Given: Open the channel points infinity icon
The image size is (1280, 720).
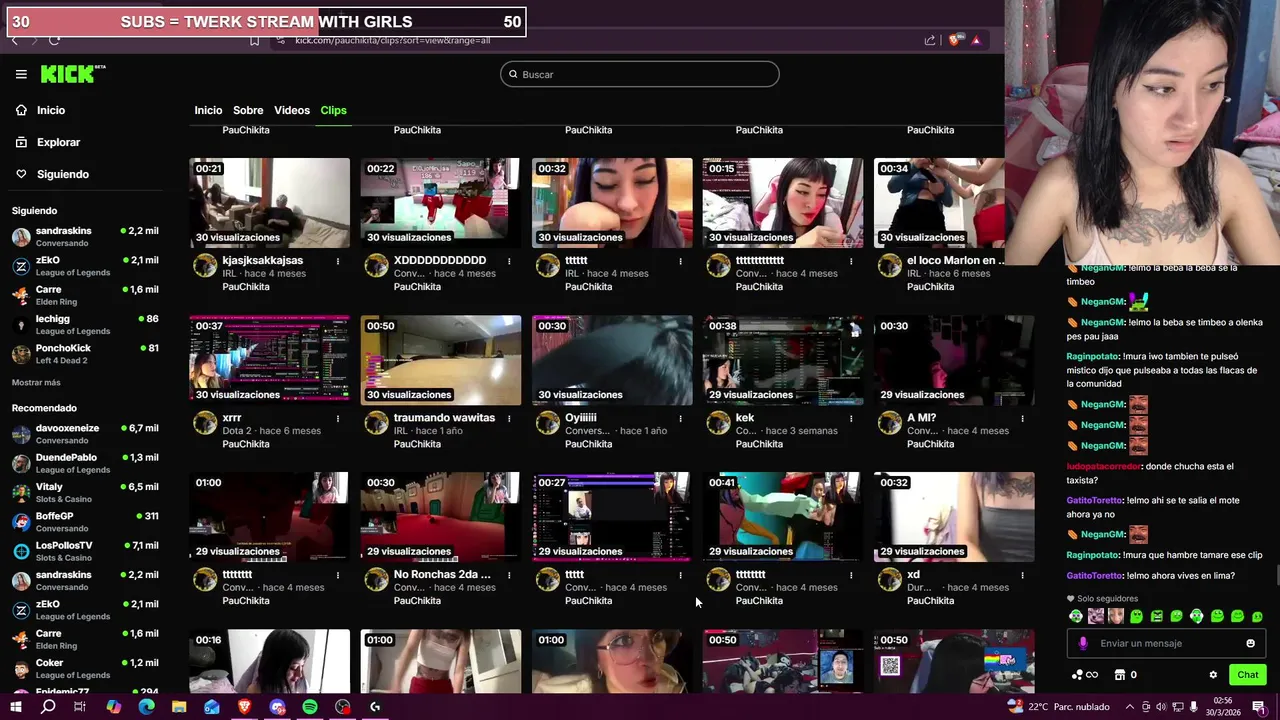Looking at the screenshot, I should [1084, 675].
